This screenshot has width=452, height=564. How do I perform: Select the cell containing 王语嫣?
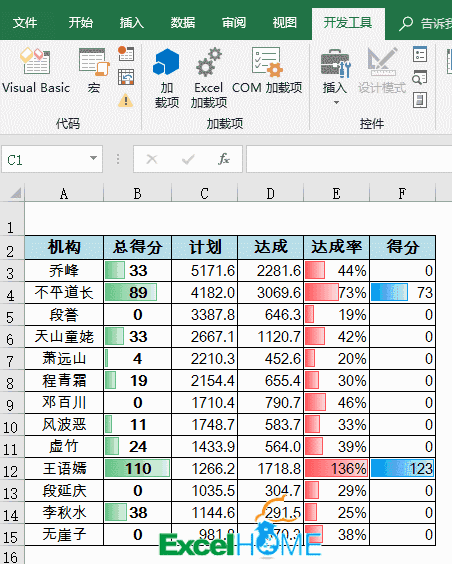tap(64, 469)
